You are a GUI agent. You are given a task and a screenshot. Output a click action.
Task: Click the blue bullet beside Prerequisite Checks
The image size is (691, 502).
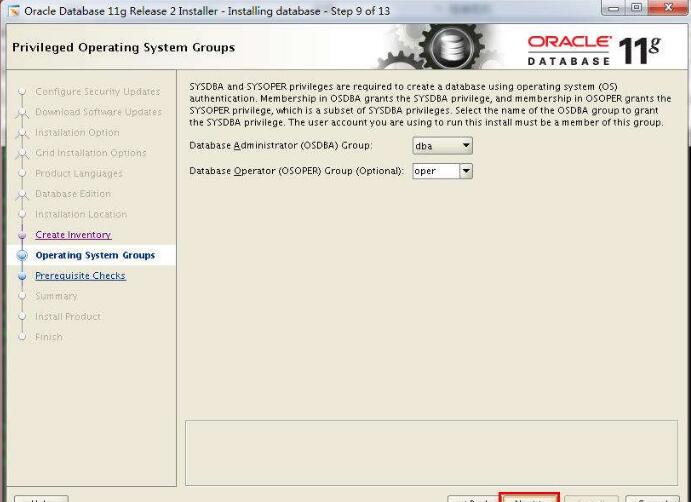[x=22, y=276]
